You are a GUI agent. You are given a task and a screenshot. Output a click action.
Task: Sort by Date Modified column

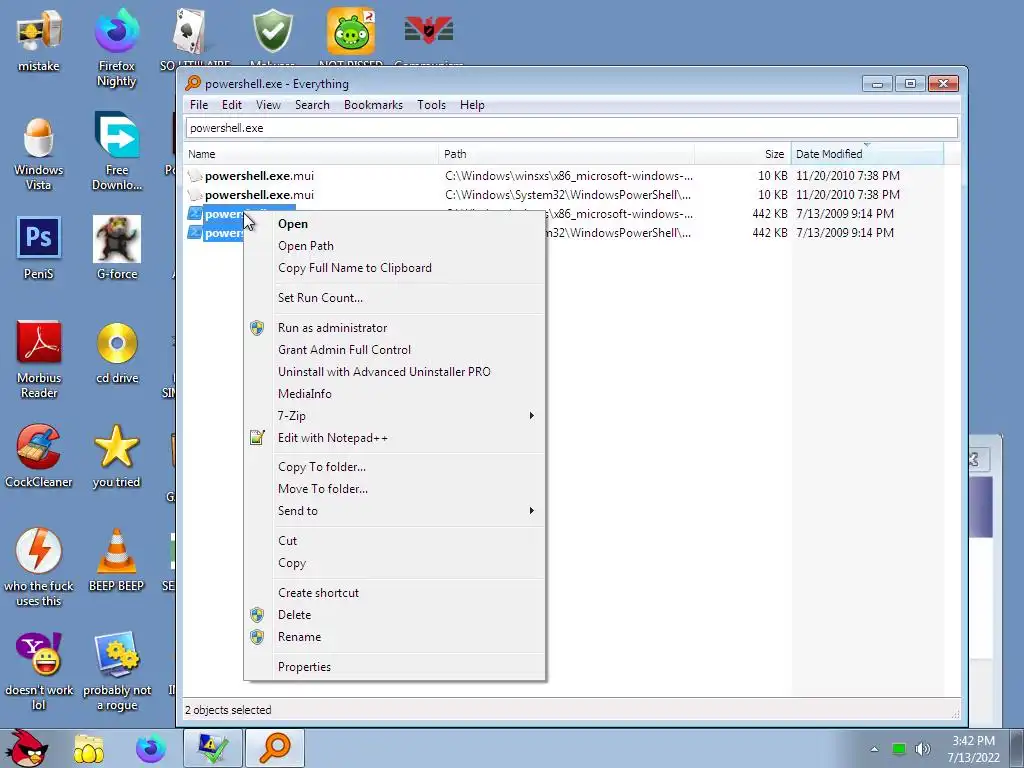pos(867,154)
